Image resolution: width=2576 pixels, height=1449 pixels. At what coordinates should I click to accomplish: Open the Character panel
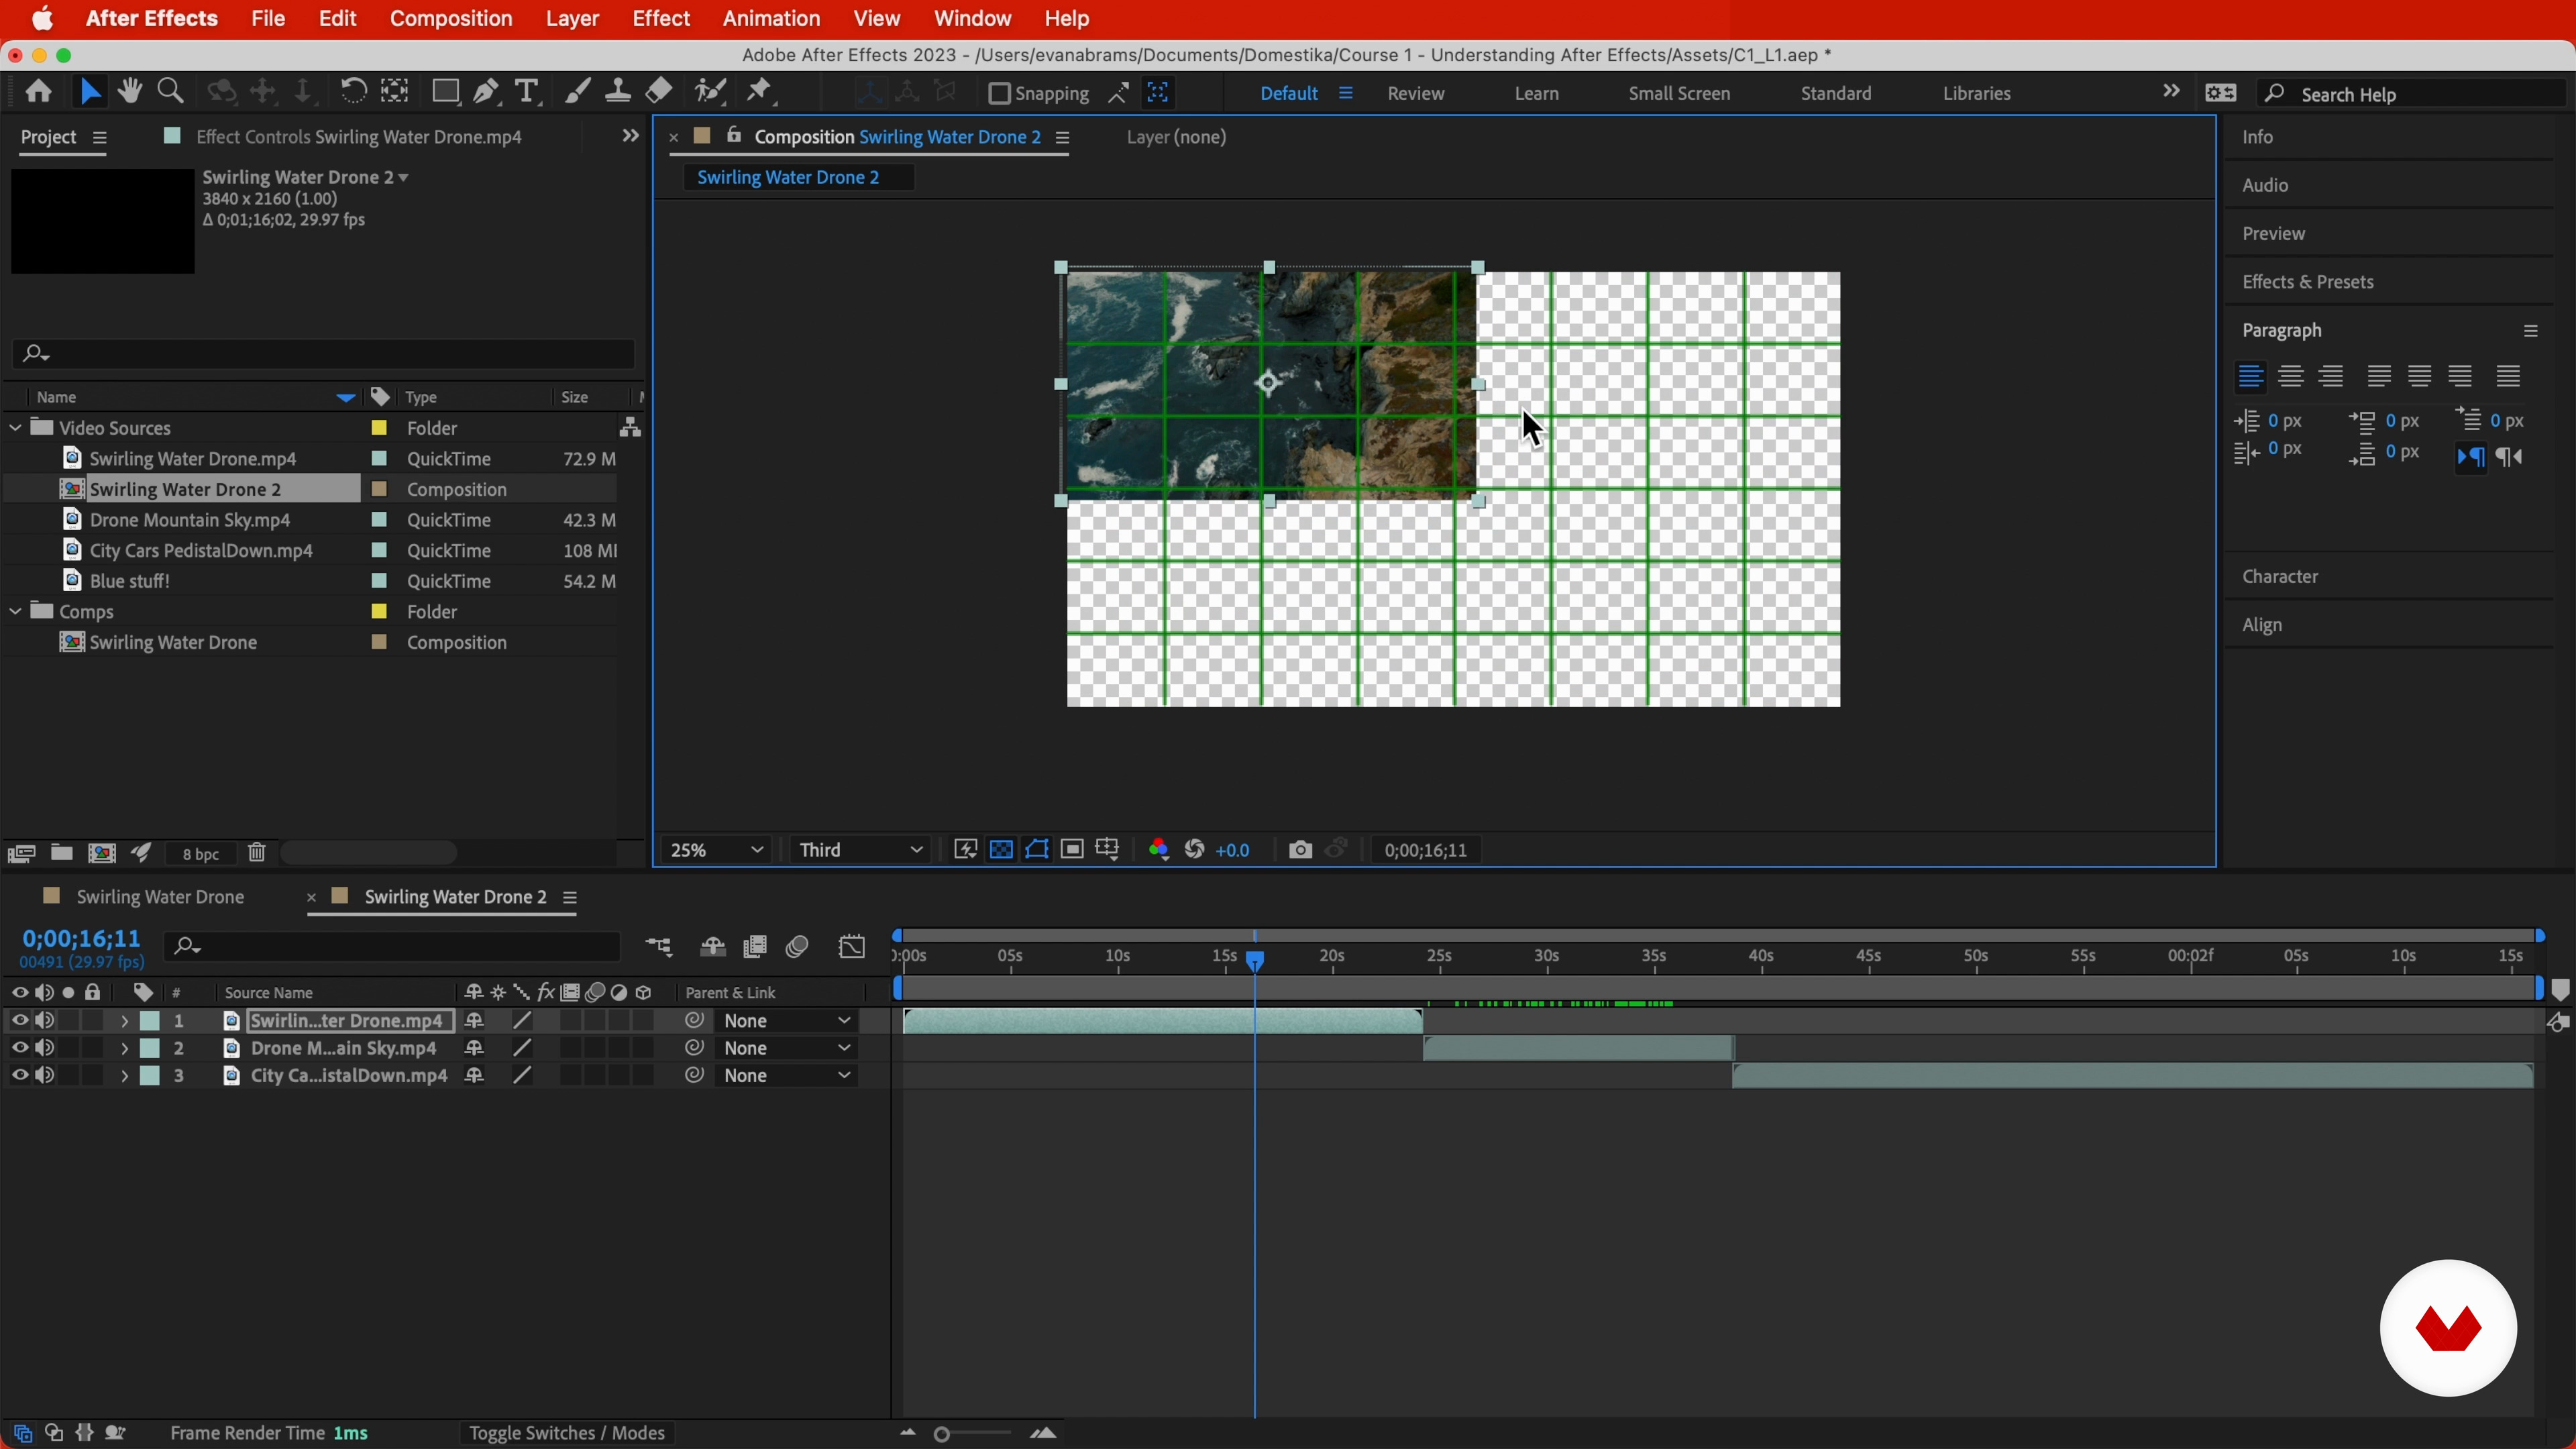point(2279,577)
